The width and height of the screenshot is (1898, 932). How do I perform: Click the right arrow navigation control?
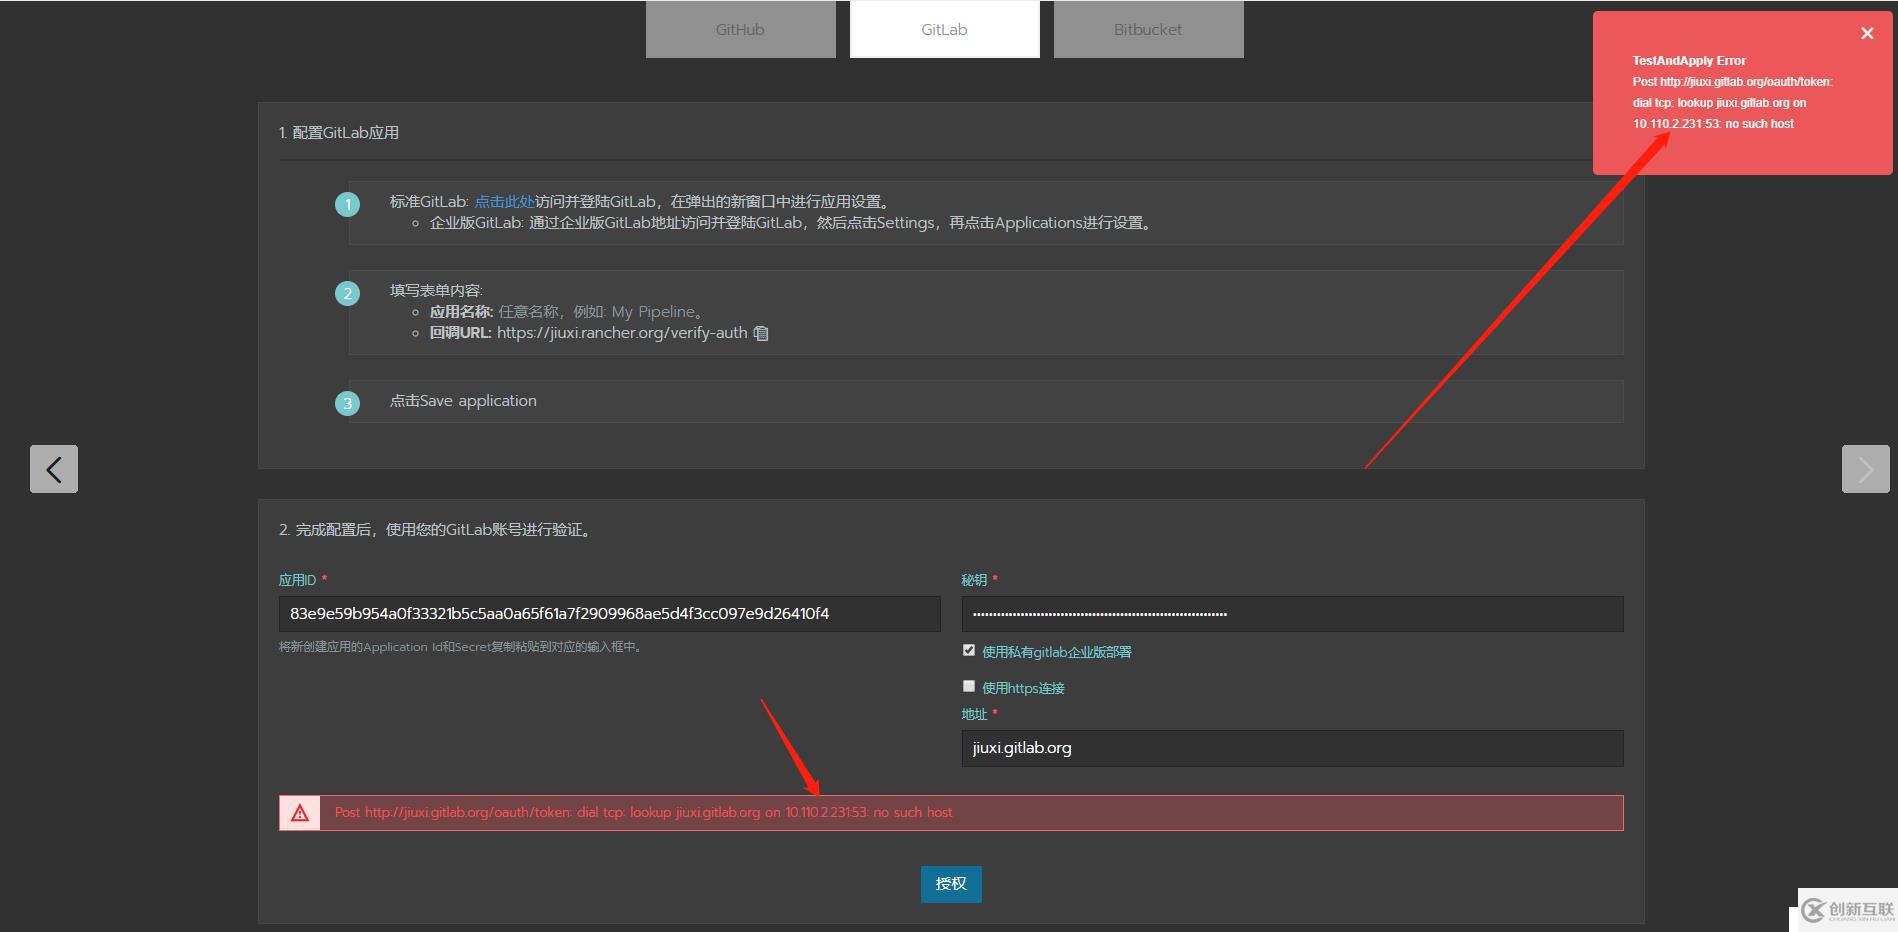click(x=1864, y=468)
